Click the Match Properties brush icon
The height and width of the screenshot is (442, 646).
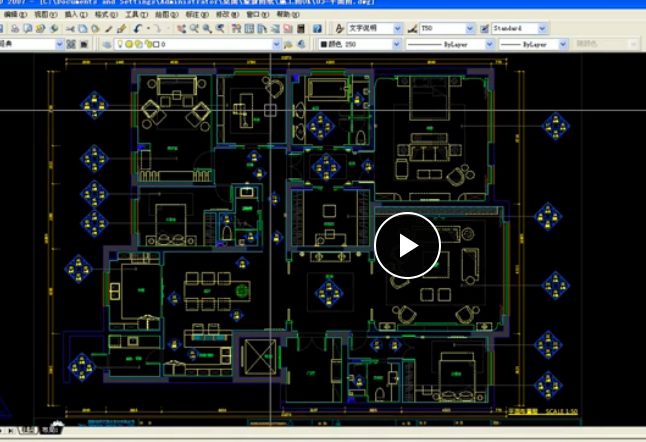click(x=108, y=29)
